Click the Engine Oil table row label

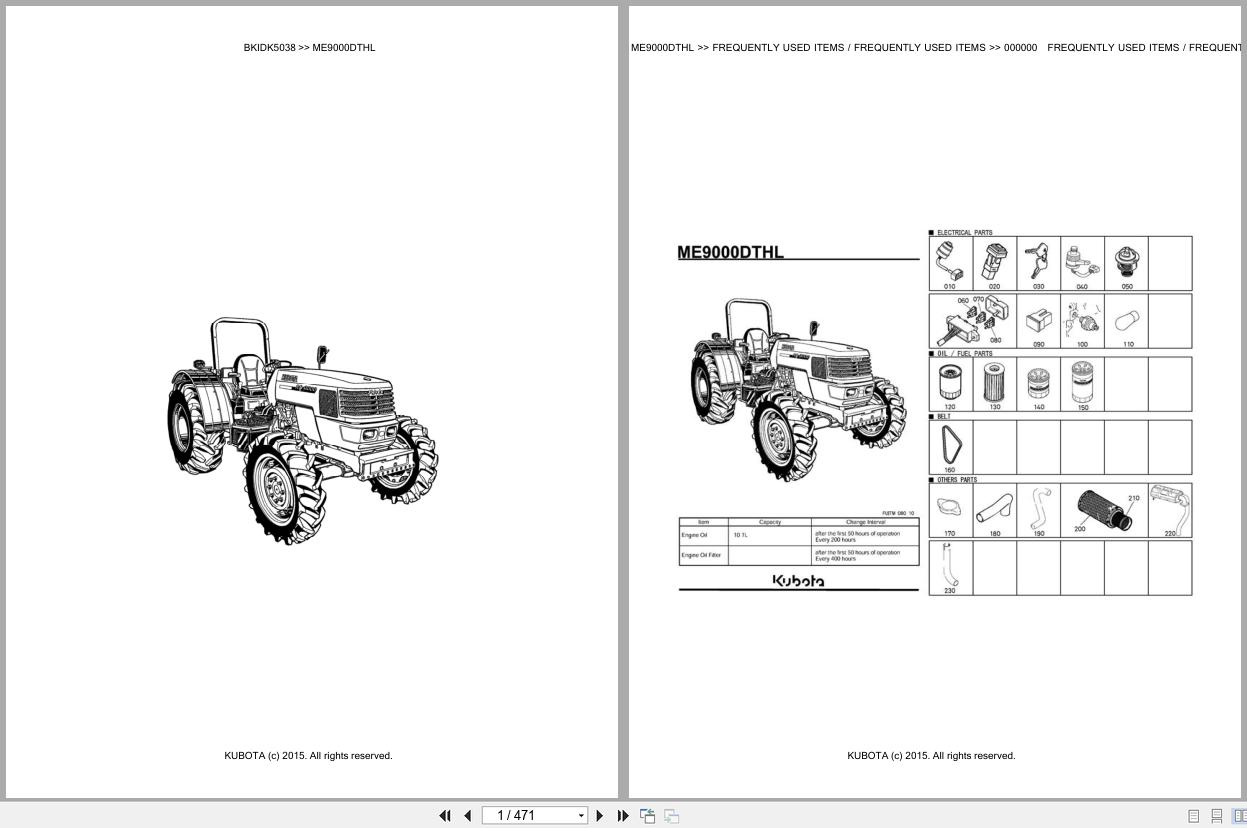click(695, 535)
